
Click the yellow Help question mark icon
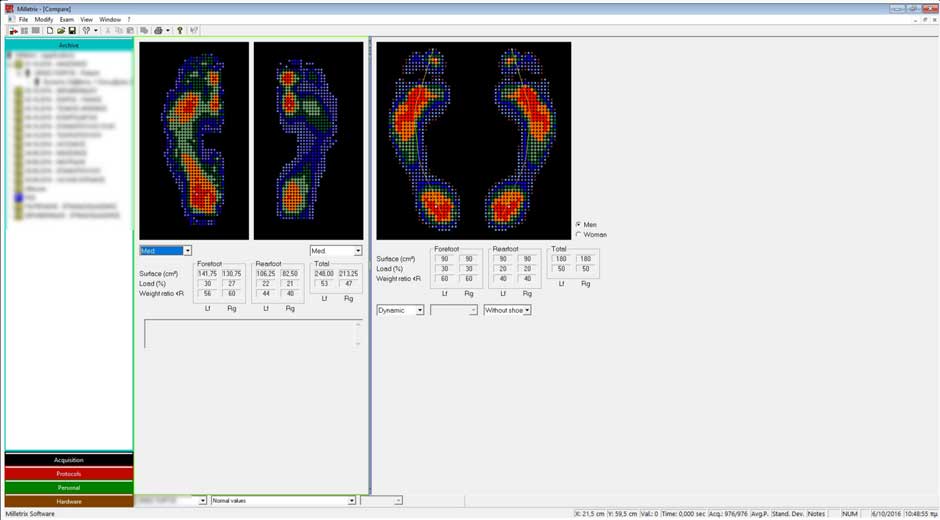[x=180, y=31]
